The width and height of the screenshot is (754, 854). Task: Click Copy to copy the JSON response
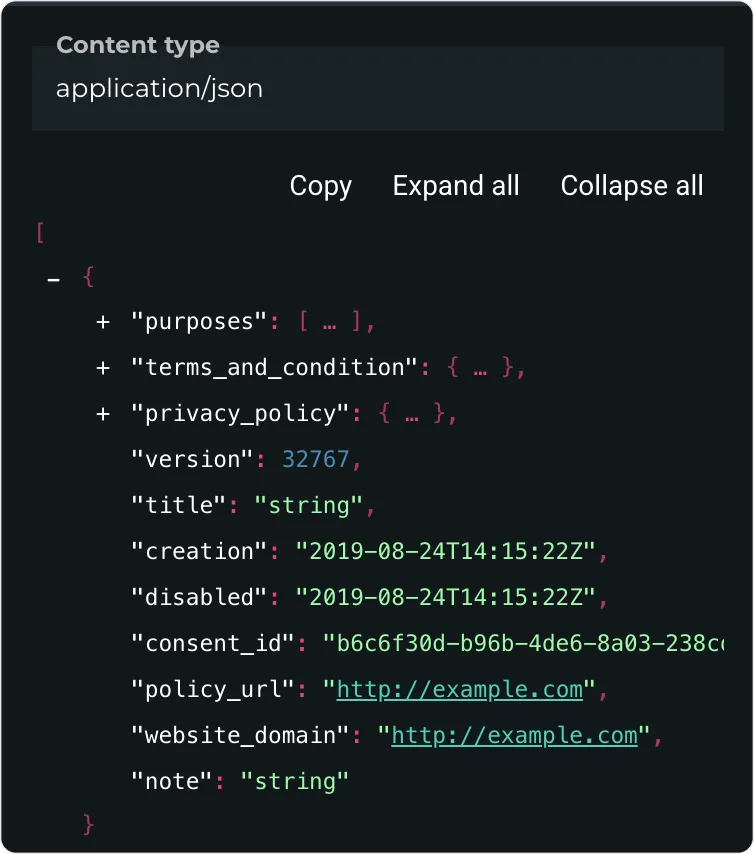pyautogui.click(x=320, y=186)
